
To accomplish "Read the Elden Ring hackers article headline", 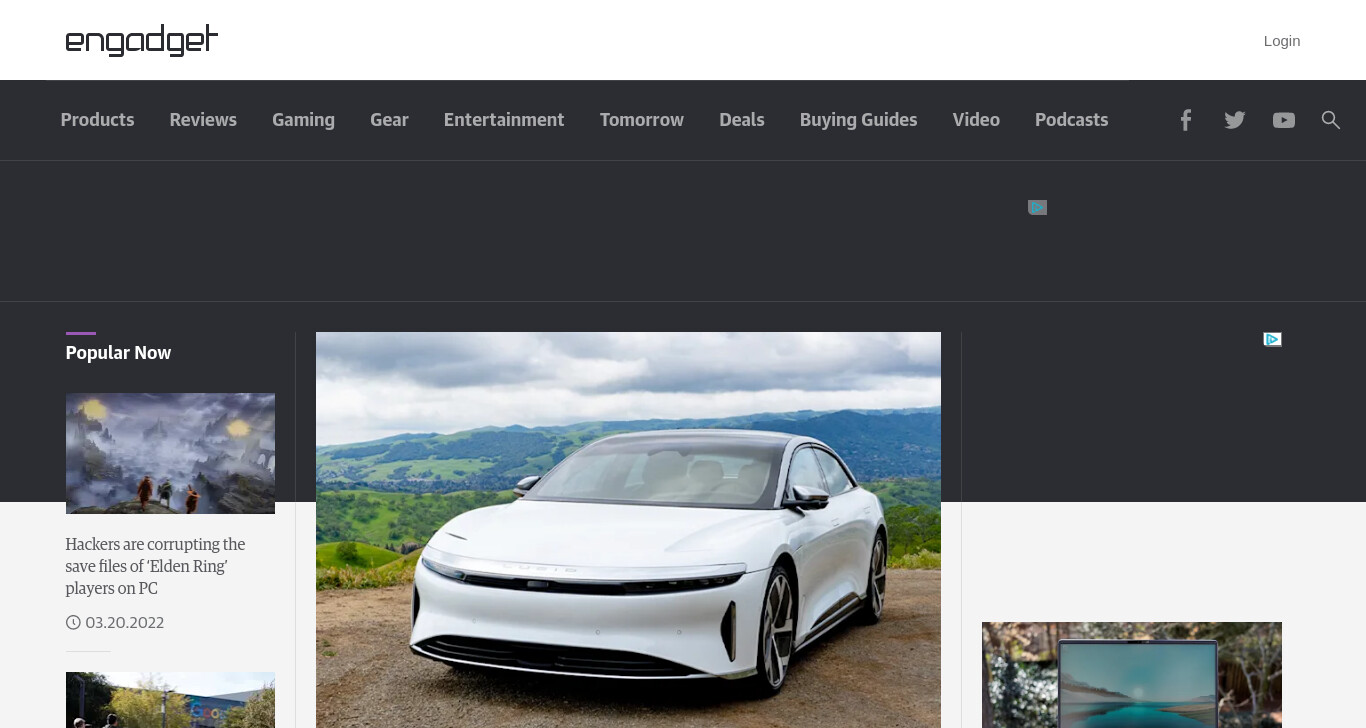I will click(x=156, y=566).
